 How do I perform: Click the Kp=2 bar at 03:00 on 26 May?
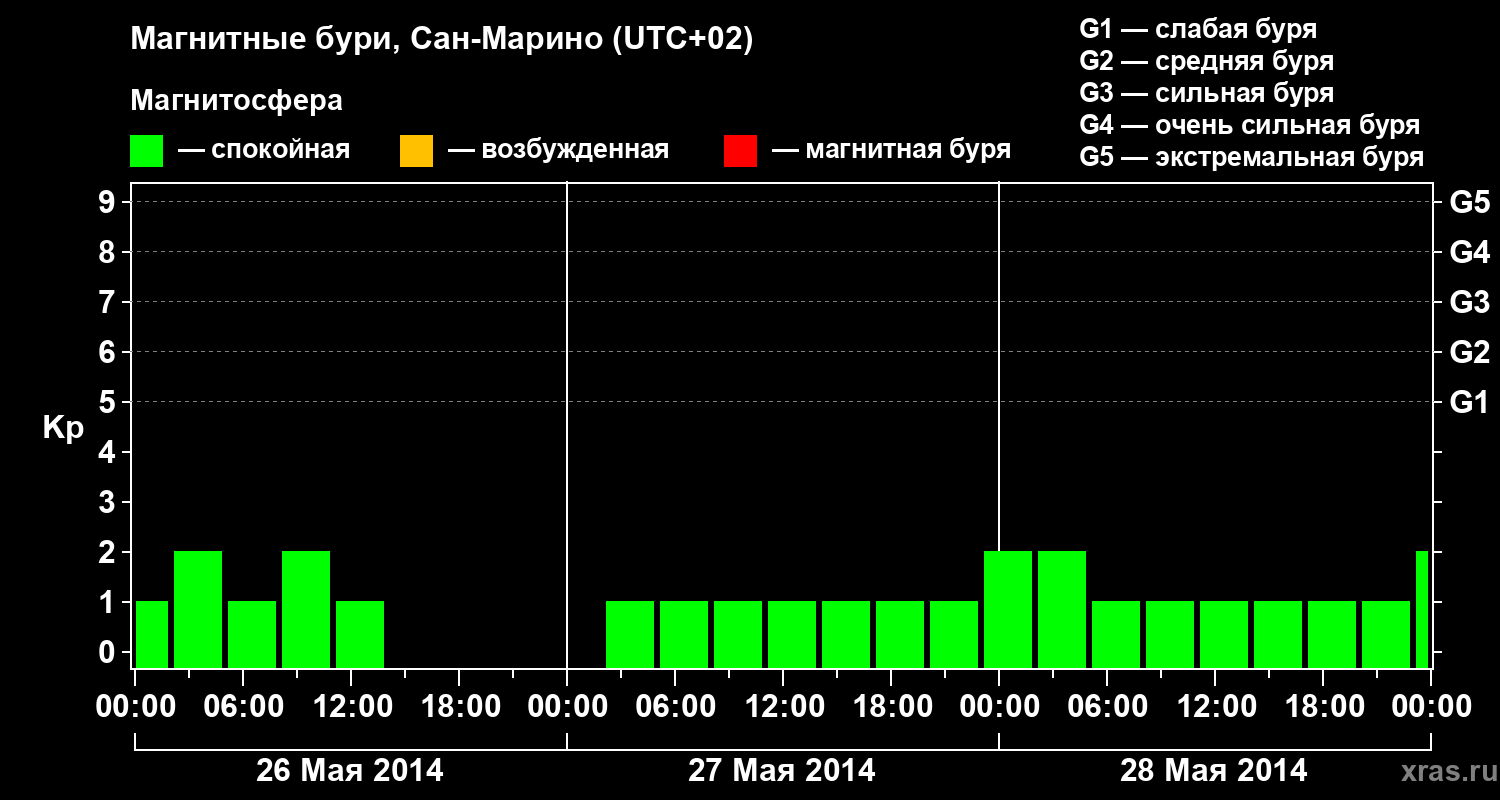pos(198,609)
